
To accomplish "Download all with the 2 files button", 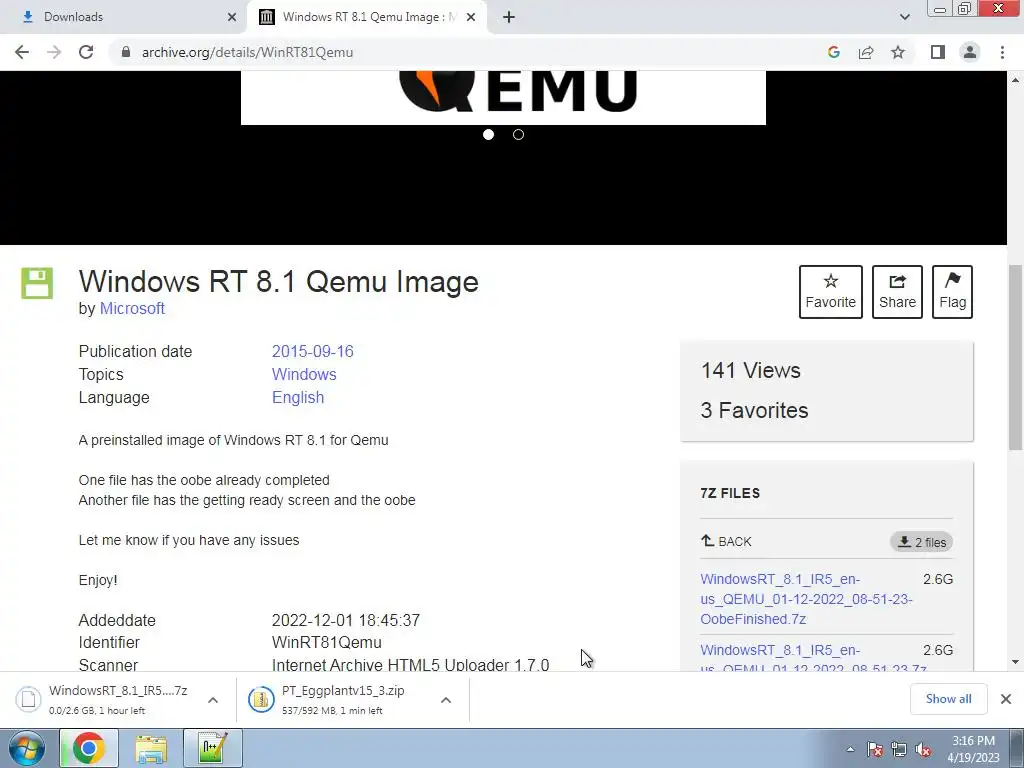I will point(921,542).
